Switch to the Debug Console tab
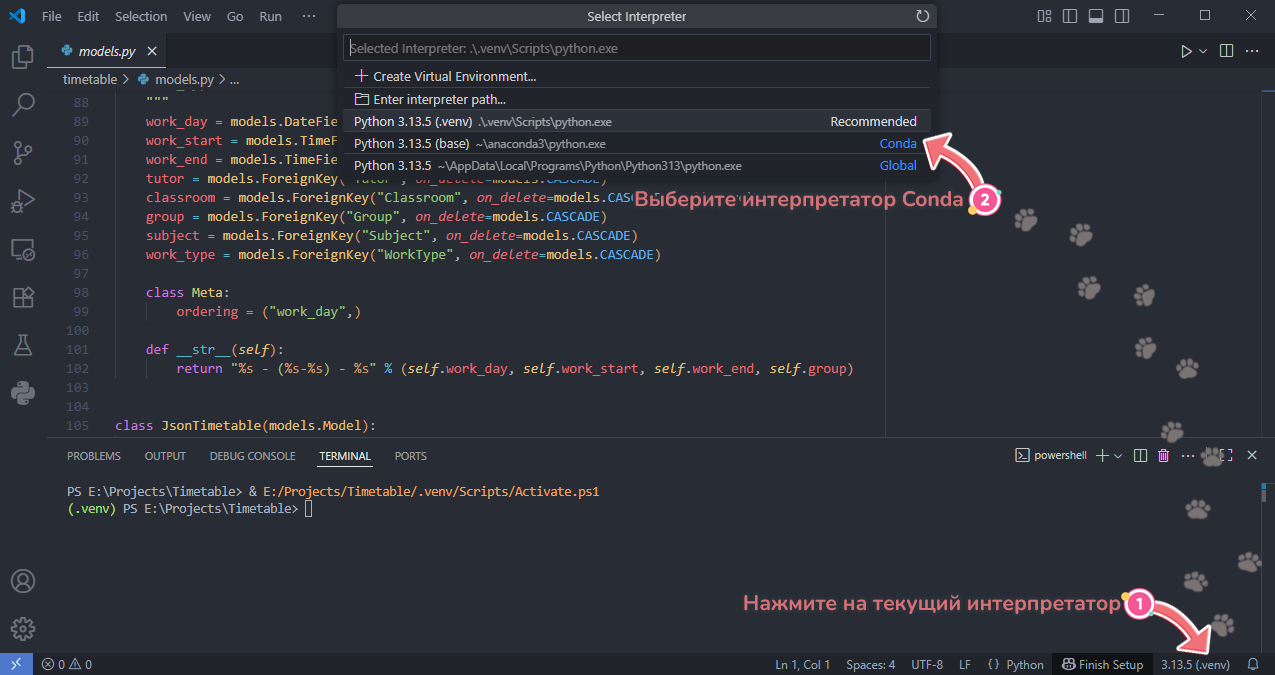Image resolution: width=1275 pixels, height=675 pixels. [x=252, y=456]
